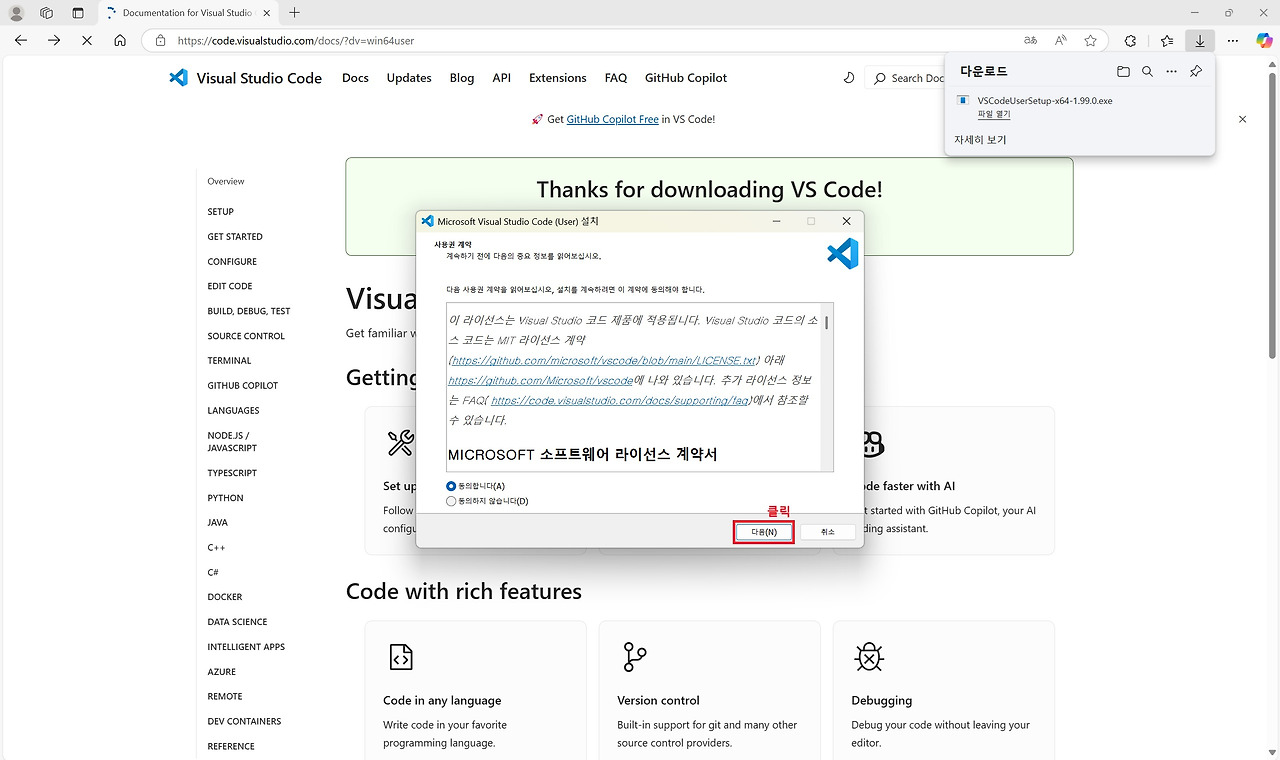This screenshot has width=1280, height=760.
Task: Select the 동의하지 않습니다(D) option
Action: (450, 501)
